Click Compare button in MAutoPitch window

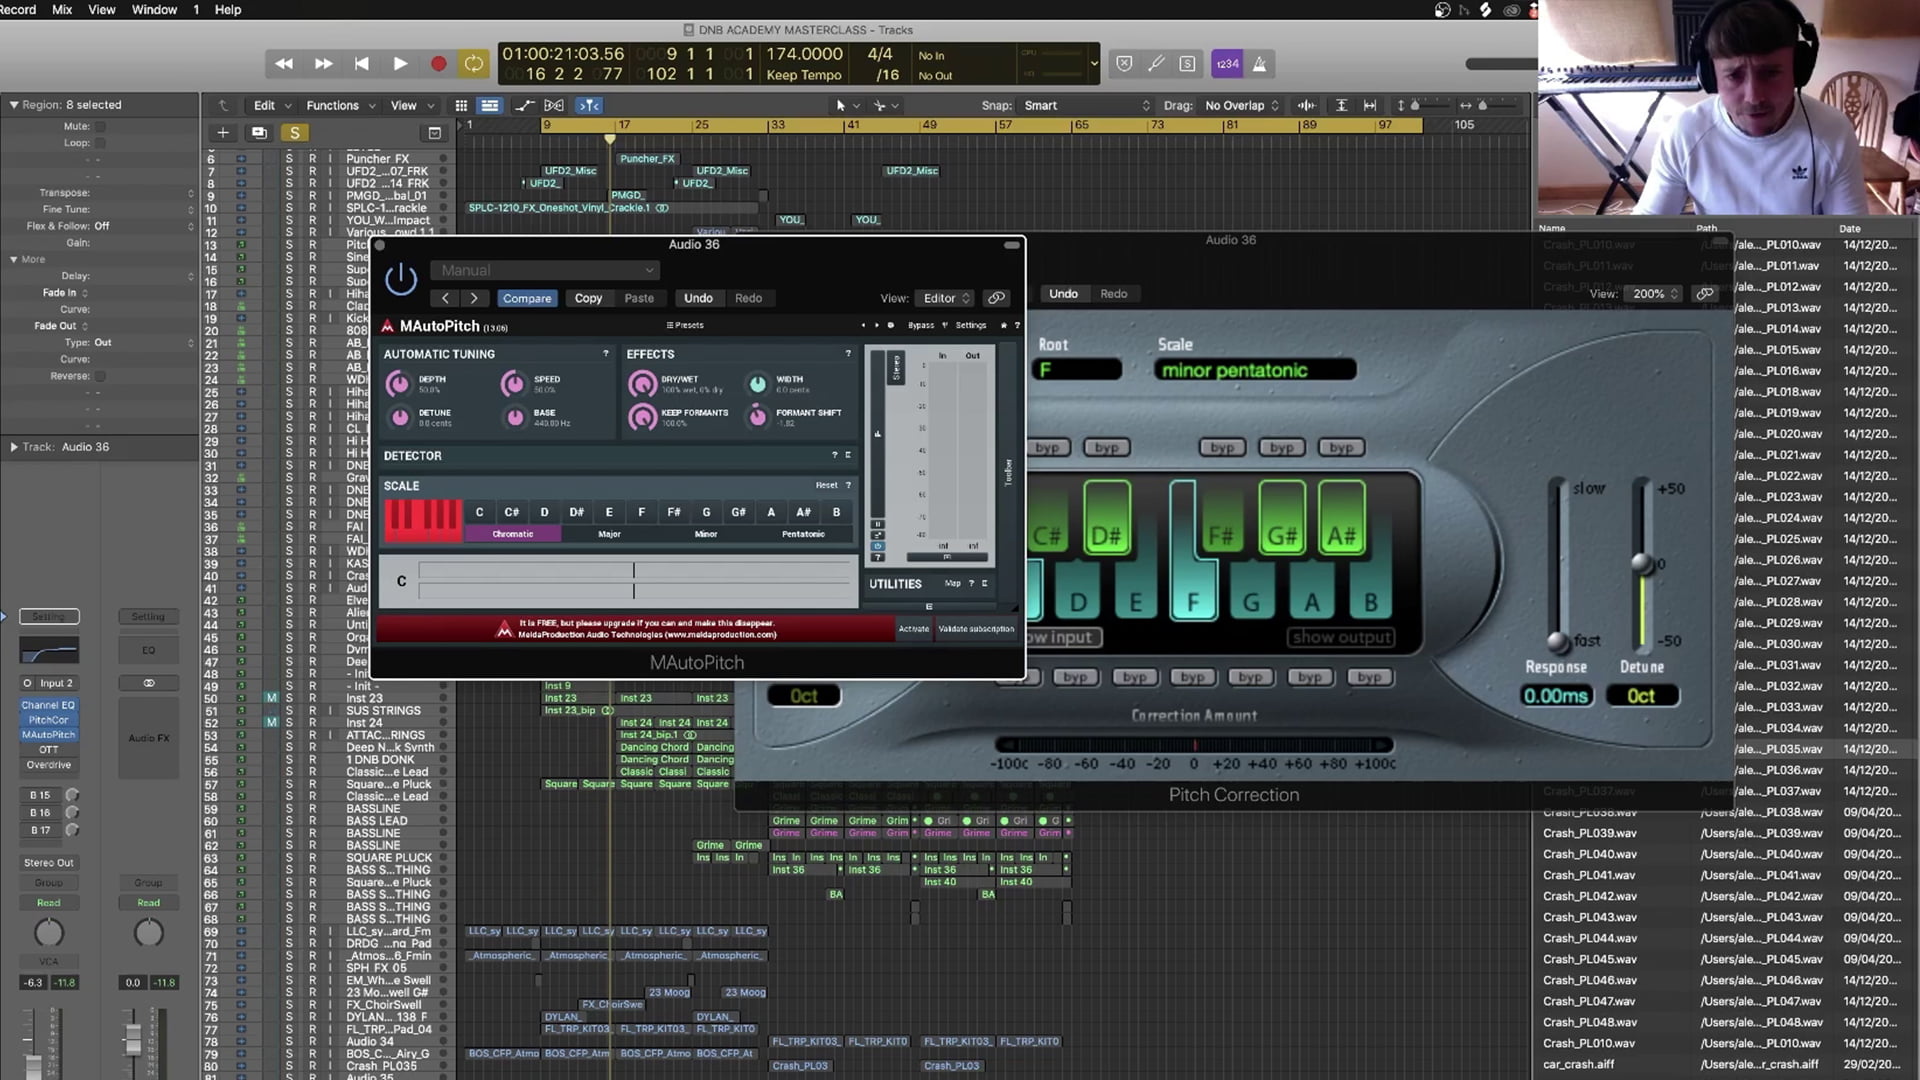point(527,298)
